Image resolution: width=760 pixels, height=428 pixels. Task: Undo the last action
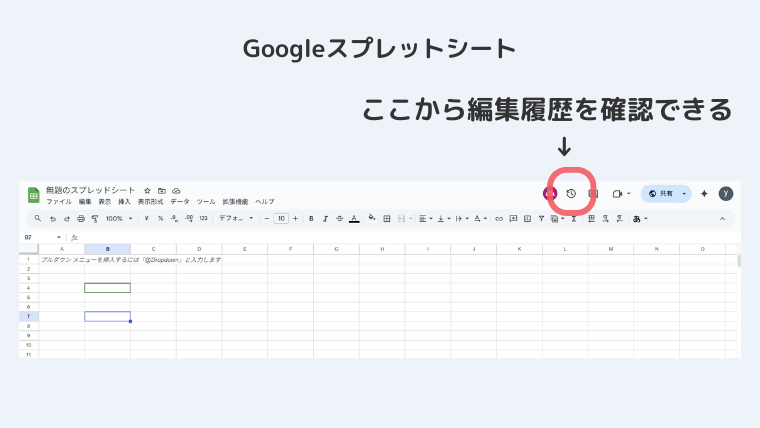pyautogui.click(x=52, y=219)
